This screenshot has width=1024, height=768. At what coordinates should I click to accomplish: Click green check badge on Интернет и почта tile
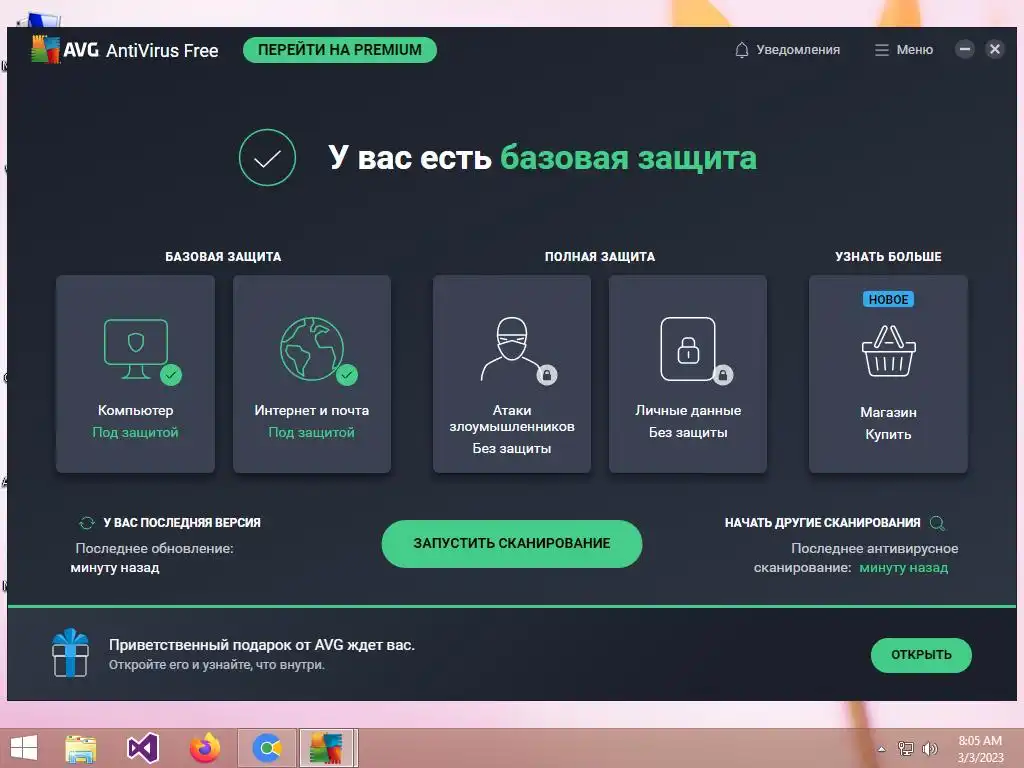(x=347, y=375)
